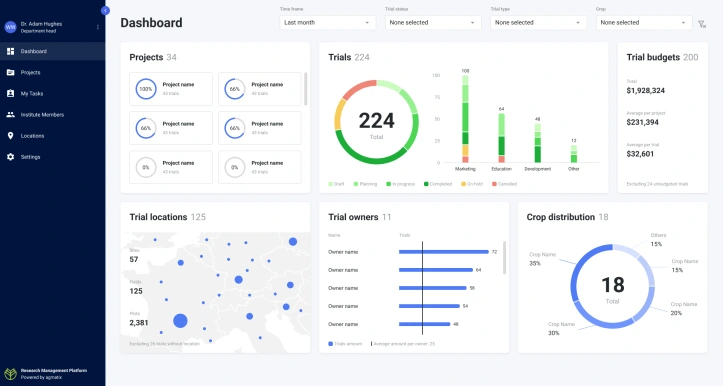Click the 35% crop name label
Image resolution: width=723 pixels, height=386 pixels.
coord(542,259)
